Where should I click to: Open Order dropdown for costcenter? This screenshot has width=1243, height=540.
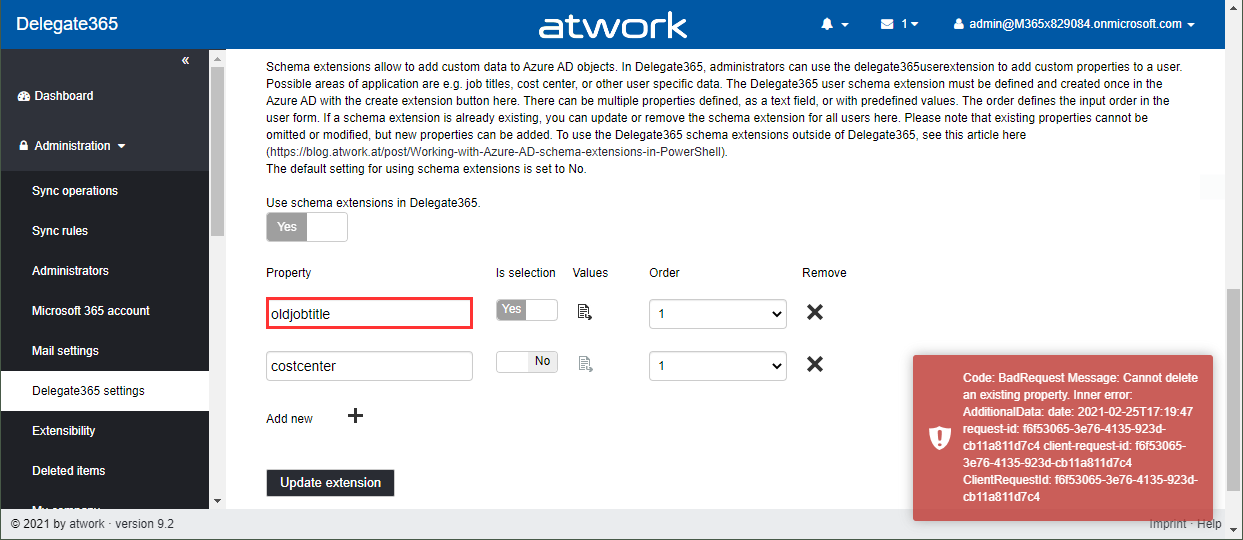pyautogui.click(x=718, y=366)
